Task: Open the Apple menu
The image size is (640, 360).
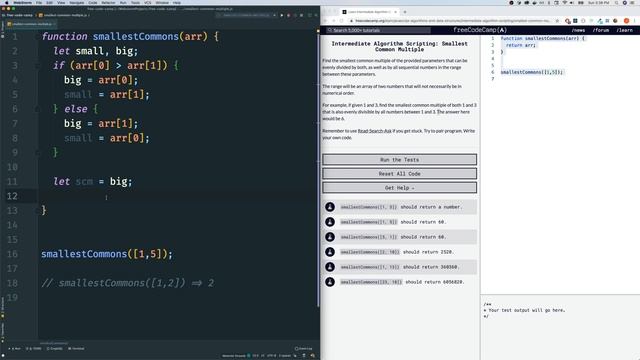Action: pos(7,2)
